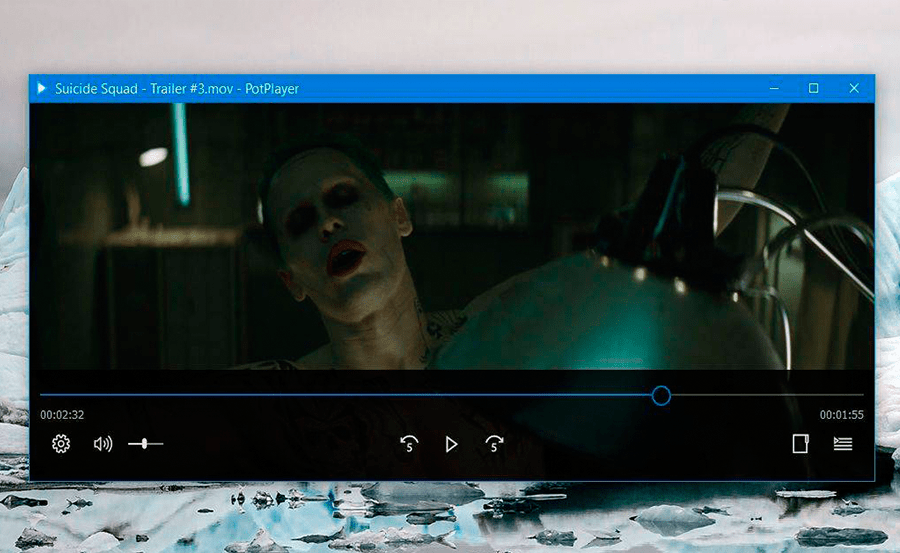Viewport: 900px width, 553px height.
Task: Maximize the PotPlayer window
Action: click(x=814, y=88)
